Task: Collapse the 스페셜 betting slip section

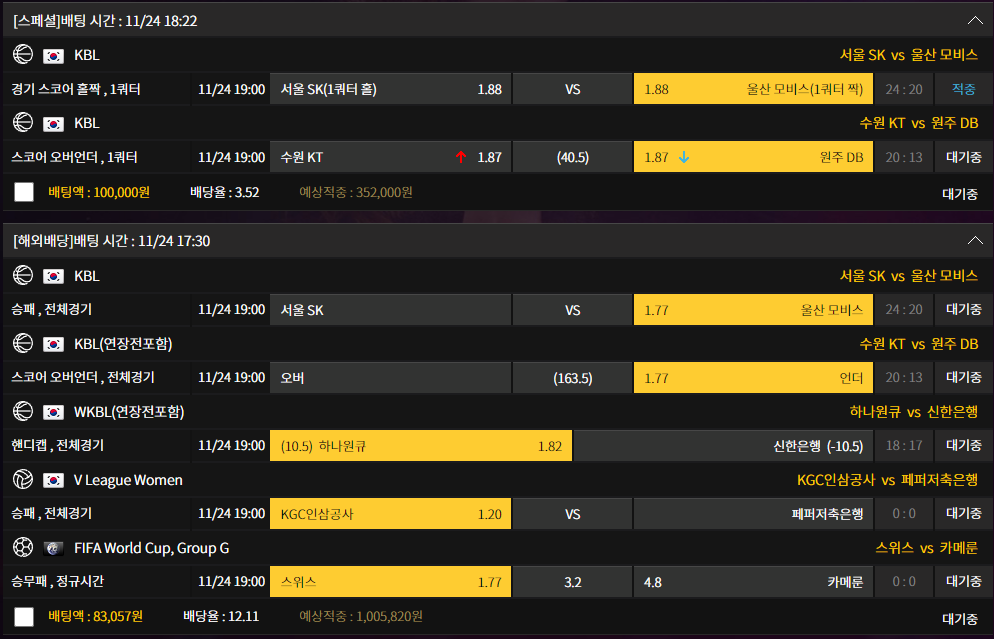Action: tap(975, 21)
